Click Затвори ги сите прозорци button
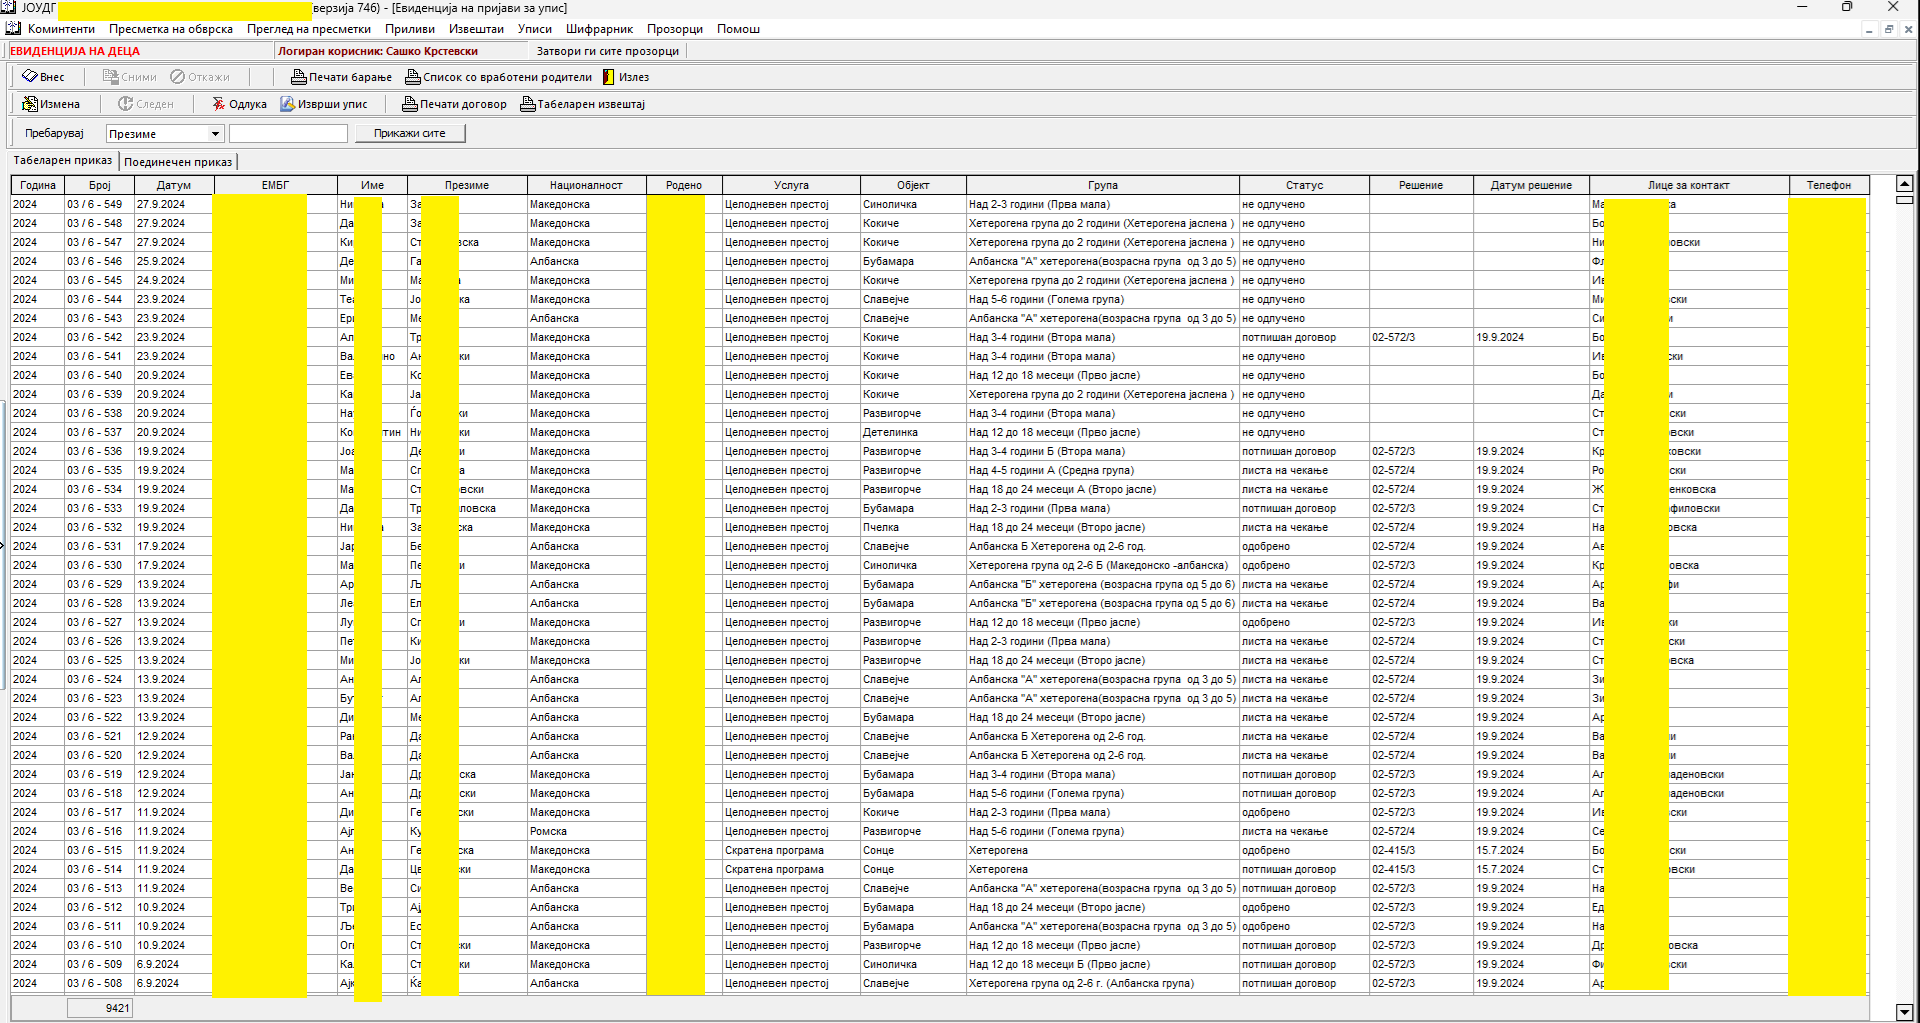Image resolution: width=1920 pixels, height=1023 pixels. [x=607, y=51]
